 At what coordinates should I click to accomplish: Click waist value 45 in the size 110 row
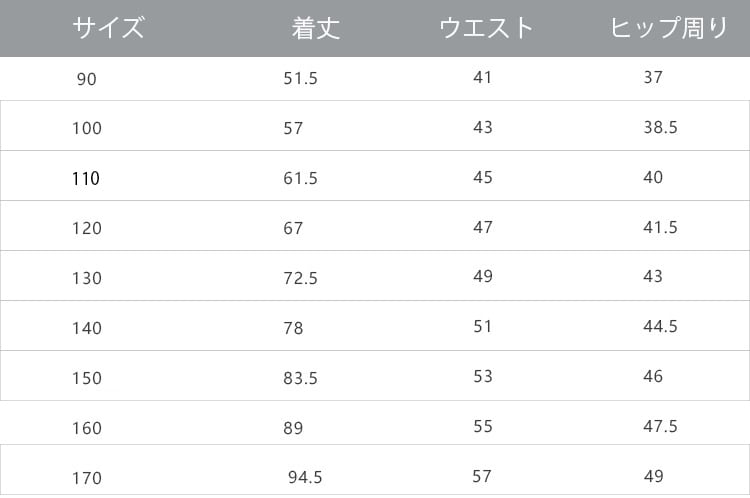point(483,177)
